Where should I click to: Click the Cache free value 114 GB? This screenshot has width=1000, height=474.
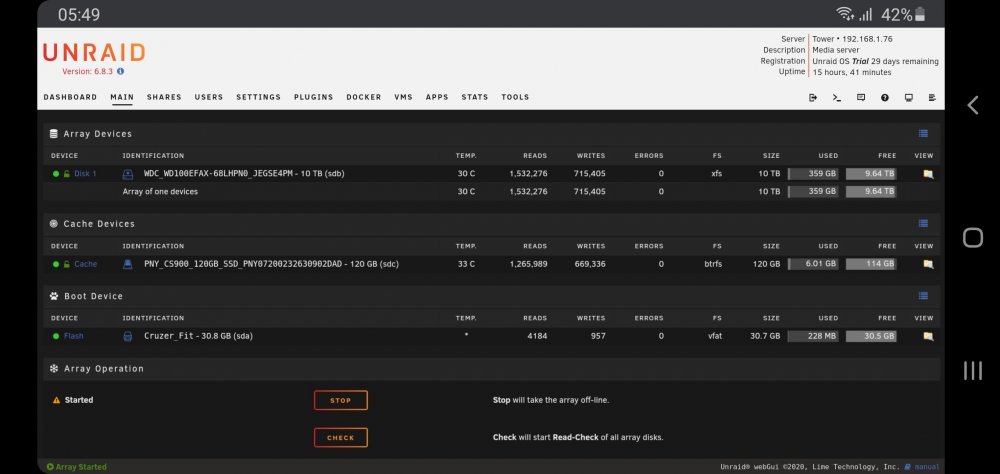point(871,264)
